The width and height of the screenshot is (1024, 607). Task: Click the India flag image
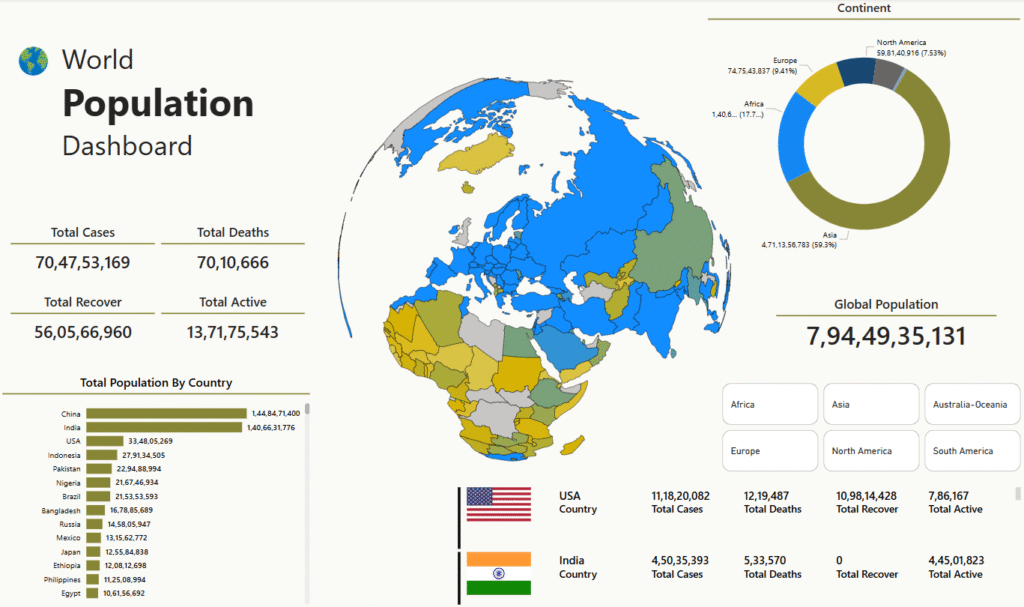498,573
